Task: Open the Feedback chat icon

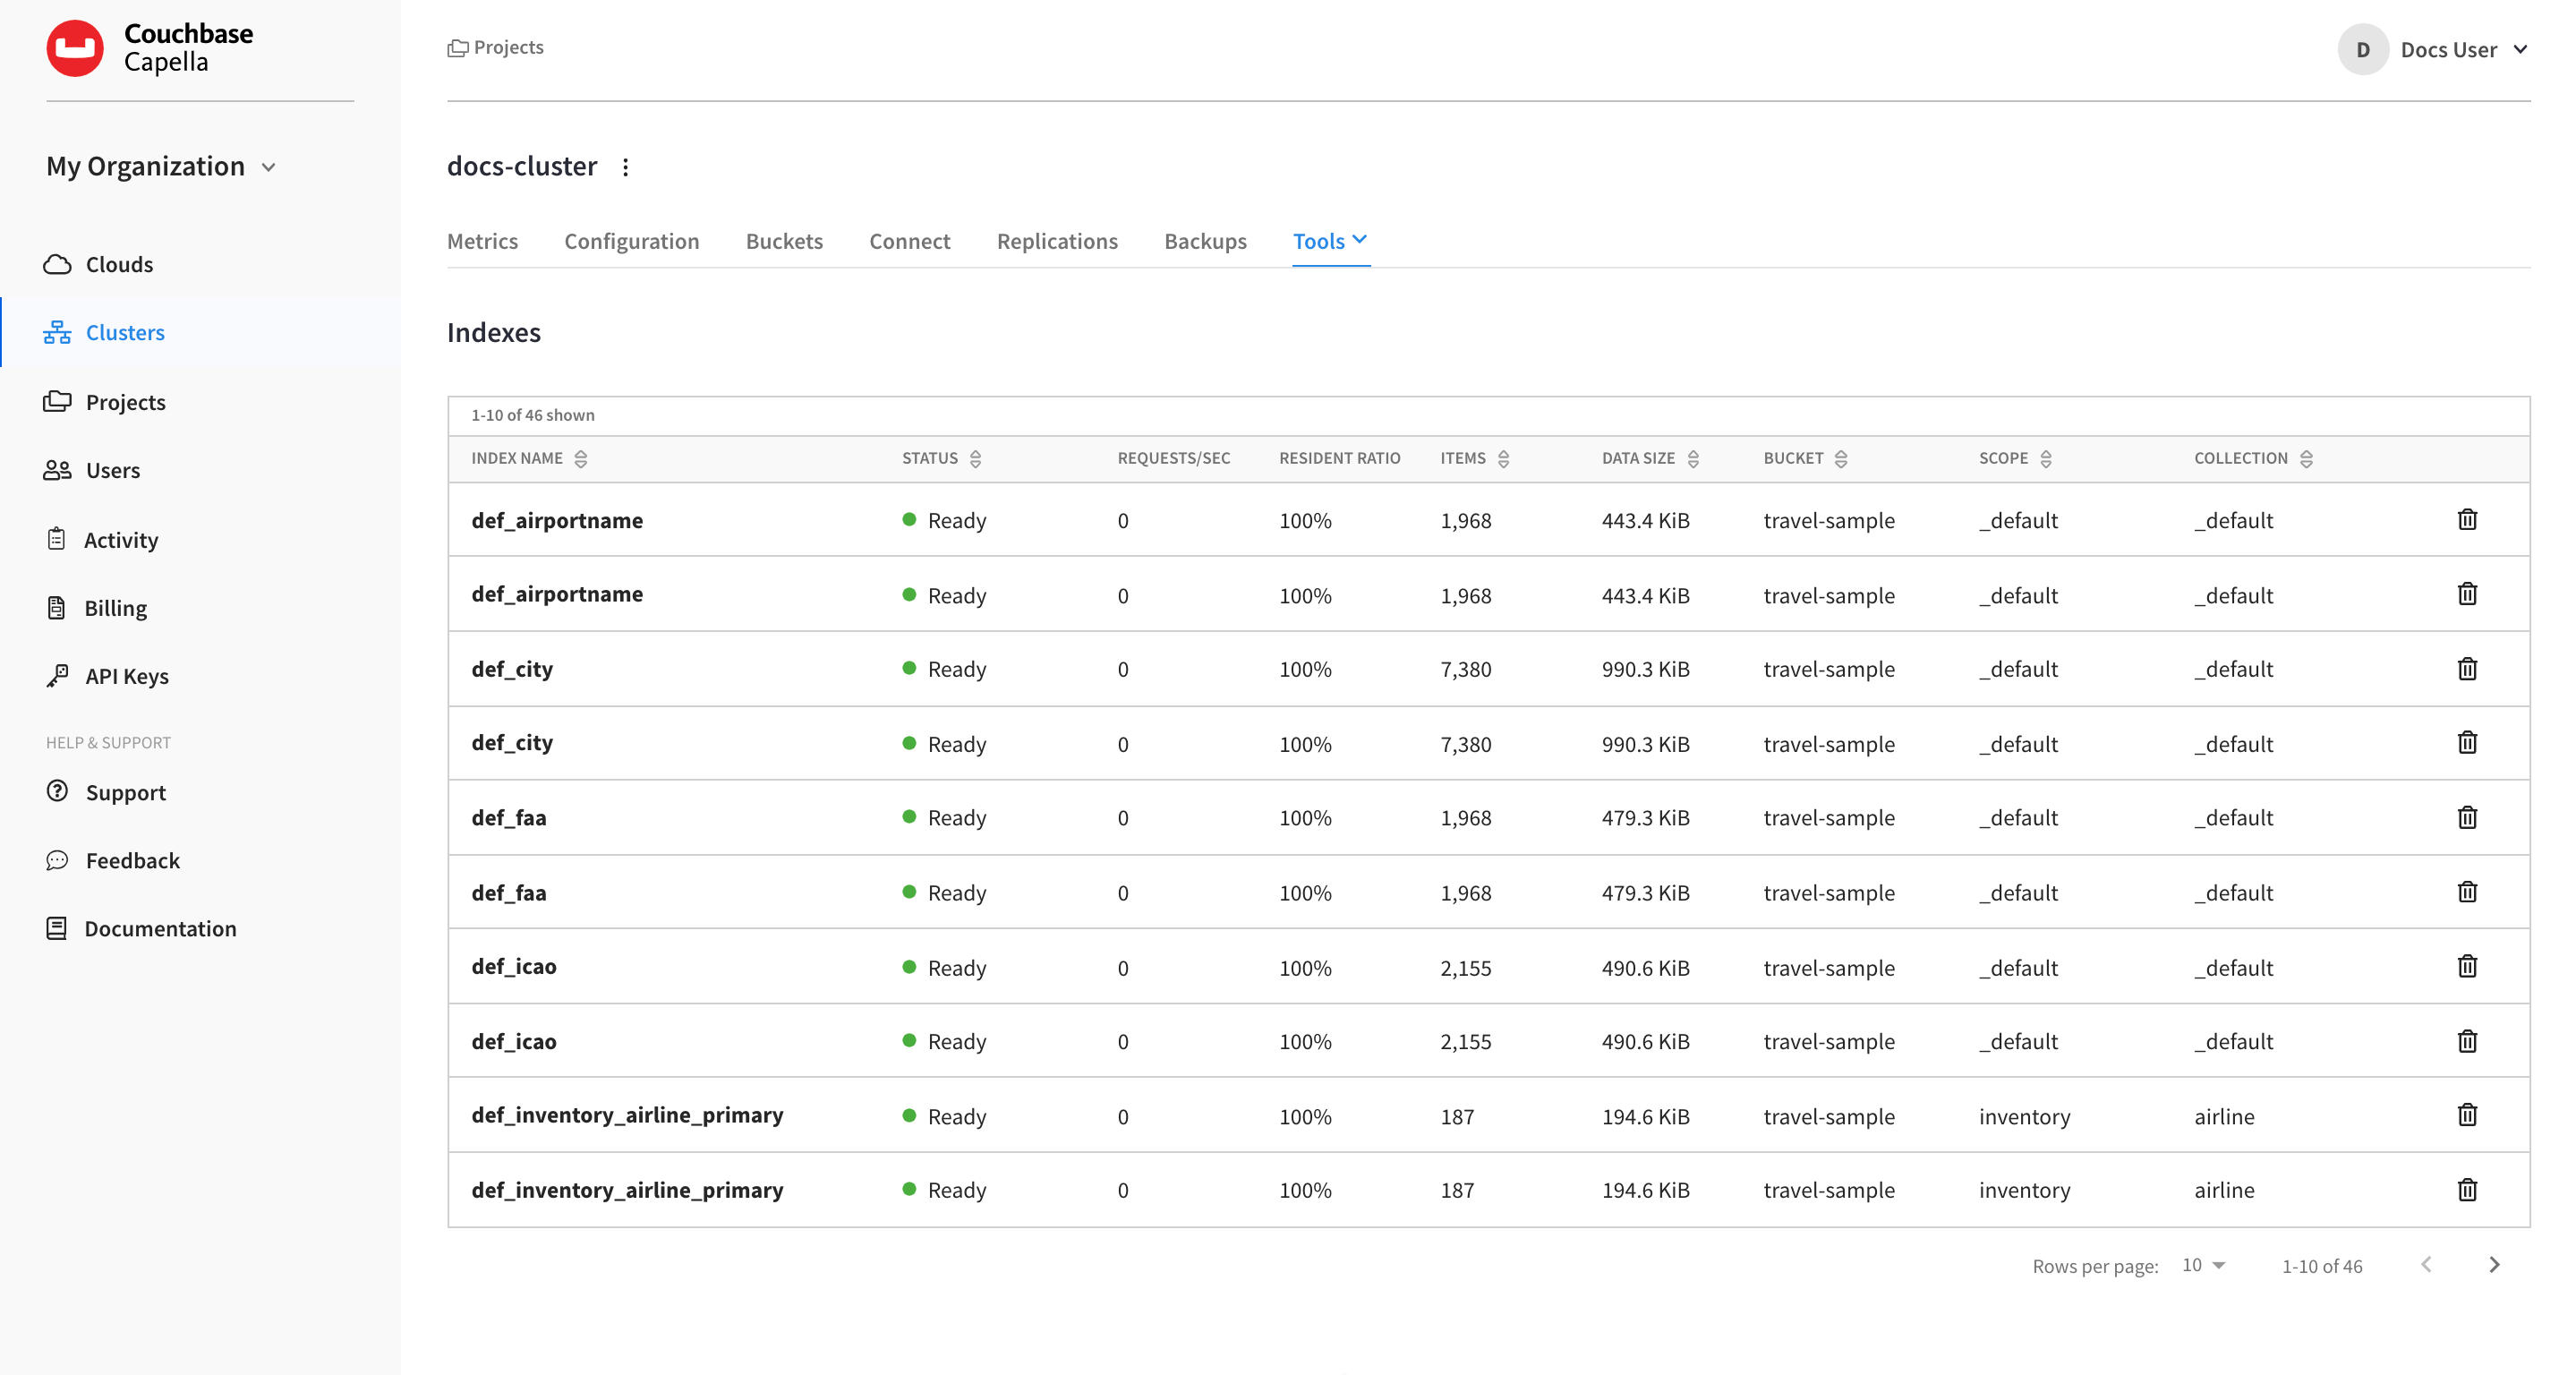Action: click(x=57, y=859)
